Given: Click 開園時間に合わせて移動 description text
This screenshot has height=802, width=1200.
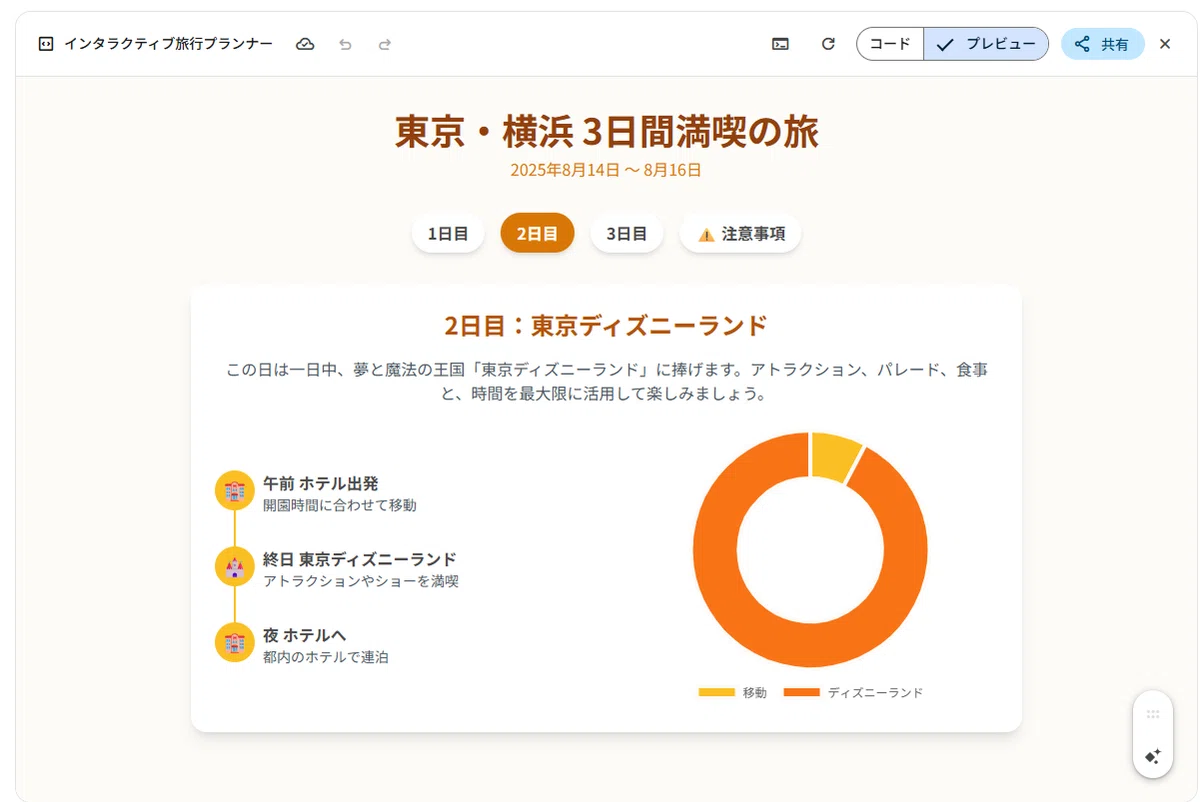Looking at the screenshot, I should click(x=340, y=505).
